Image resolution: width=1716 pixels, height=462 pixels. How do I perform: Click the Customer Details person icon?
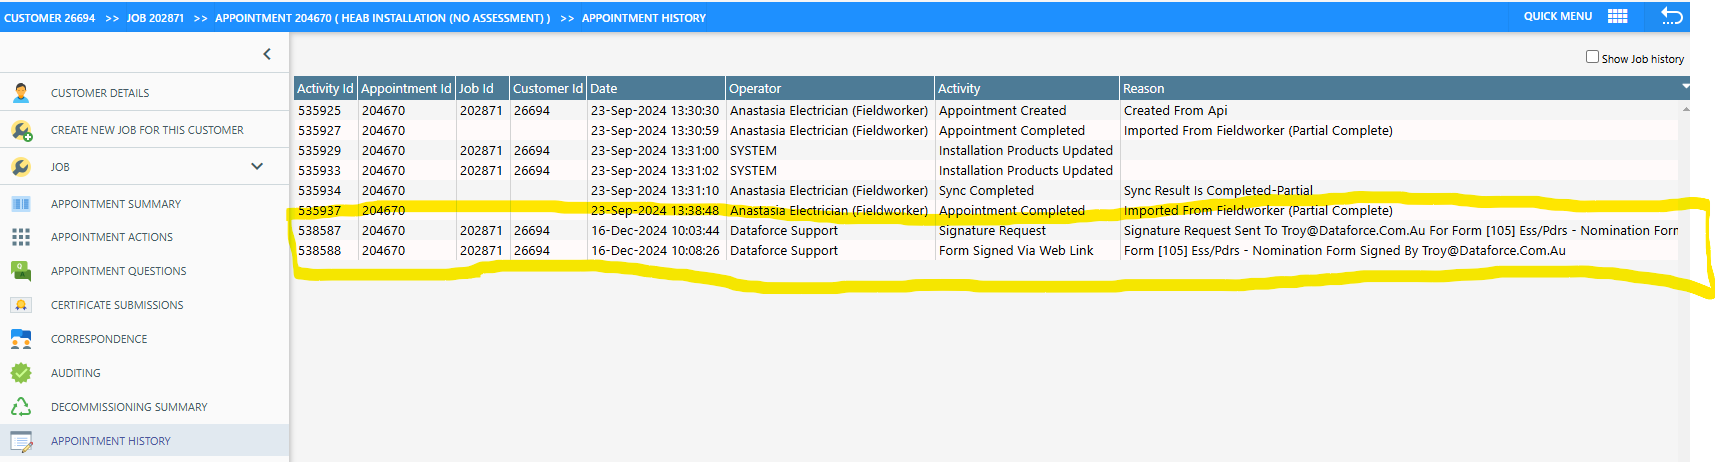(x=21, y=93)
